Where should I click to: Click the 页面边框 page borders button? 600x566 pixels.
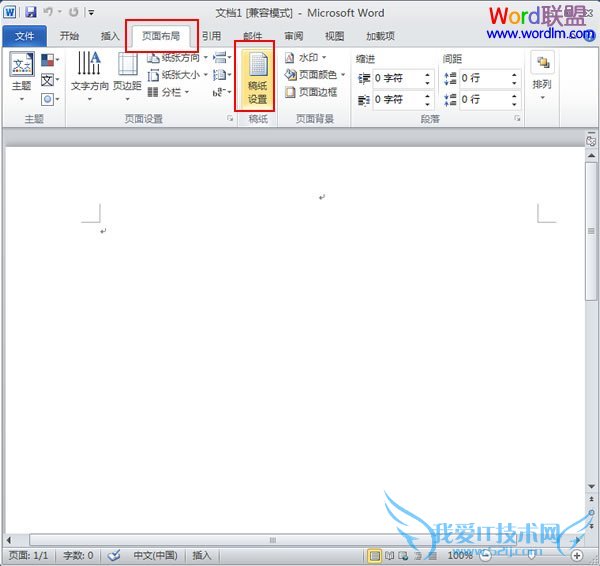click(311, 92)
